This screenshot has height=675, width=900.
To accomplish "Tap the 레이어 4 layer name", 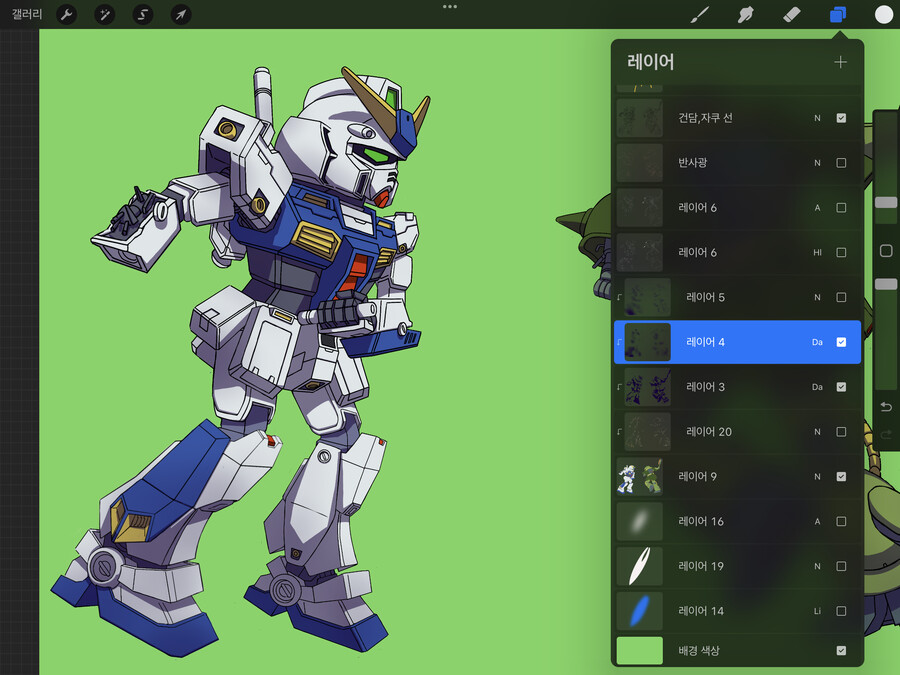I will tap(705, 342).
